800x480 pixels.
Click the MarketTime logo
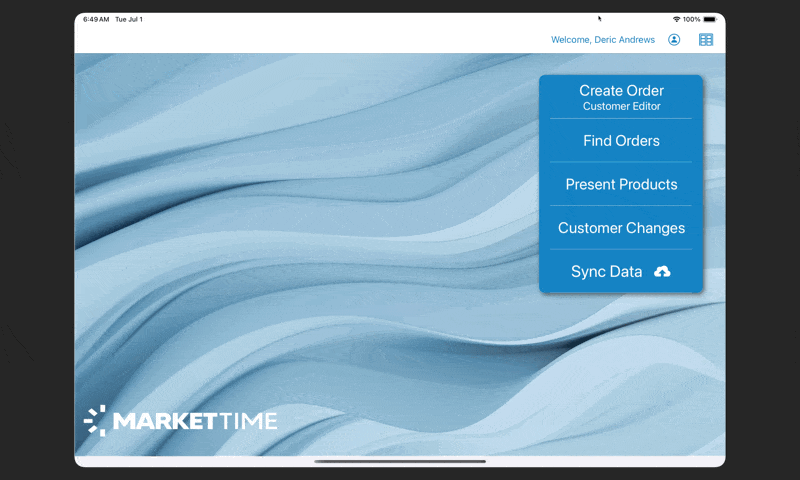[x=181, y=421]
